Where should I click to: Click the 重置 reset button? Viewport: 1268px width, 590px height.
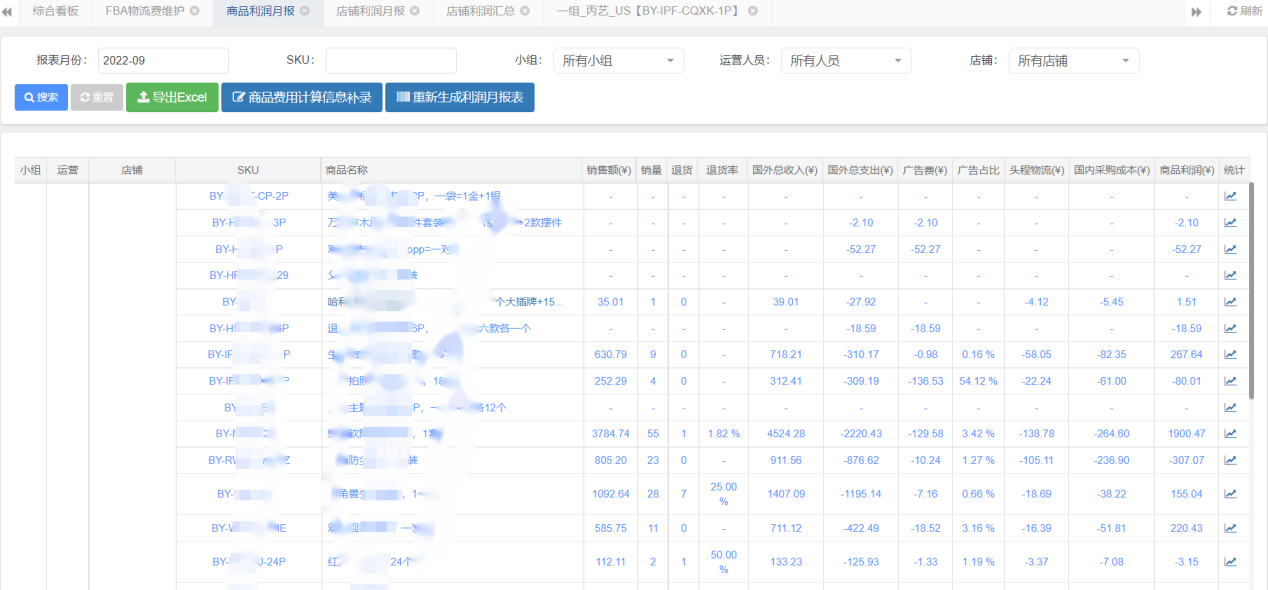click(x=96, y=97)
